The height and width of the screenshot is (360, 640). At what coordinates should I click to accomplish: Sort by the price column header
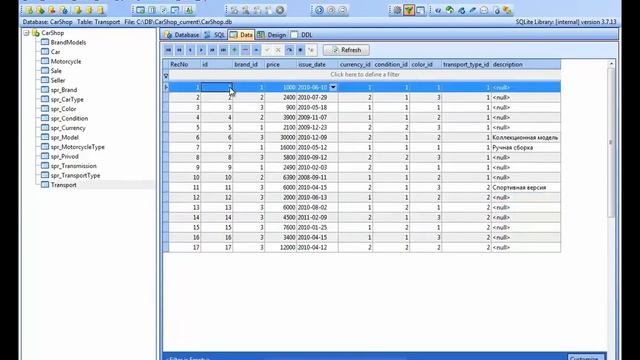(x=280, y=64)
